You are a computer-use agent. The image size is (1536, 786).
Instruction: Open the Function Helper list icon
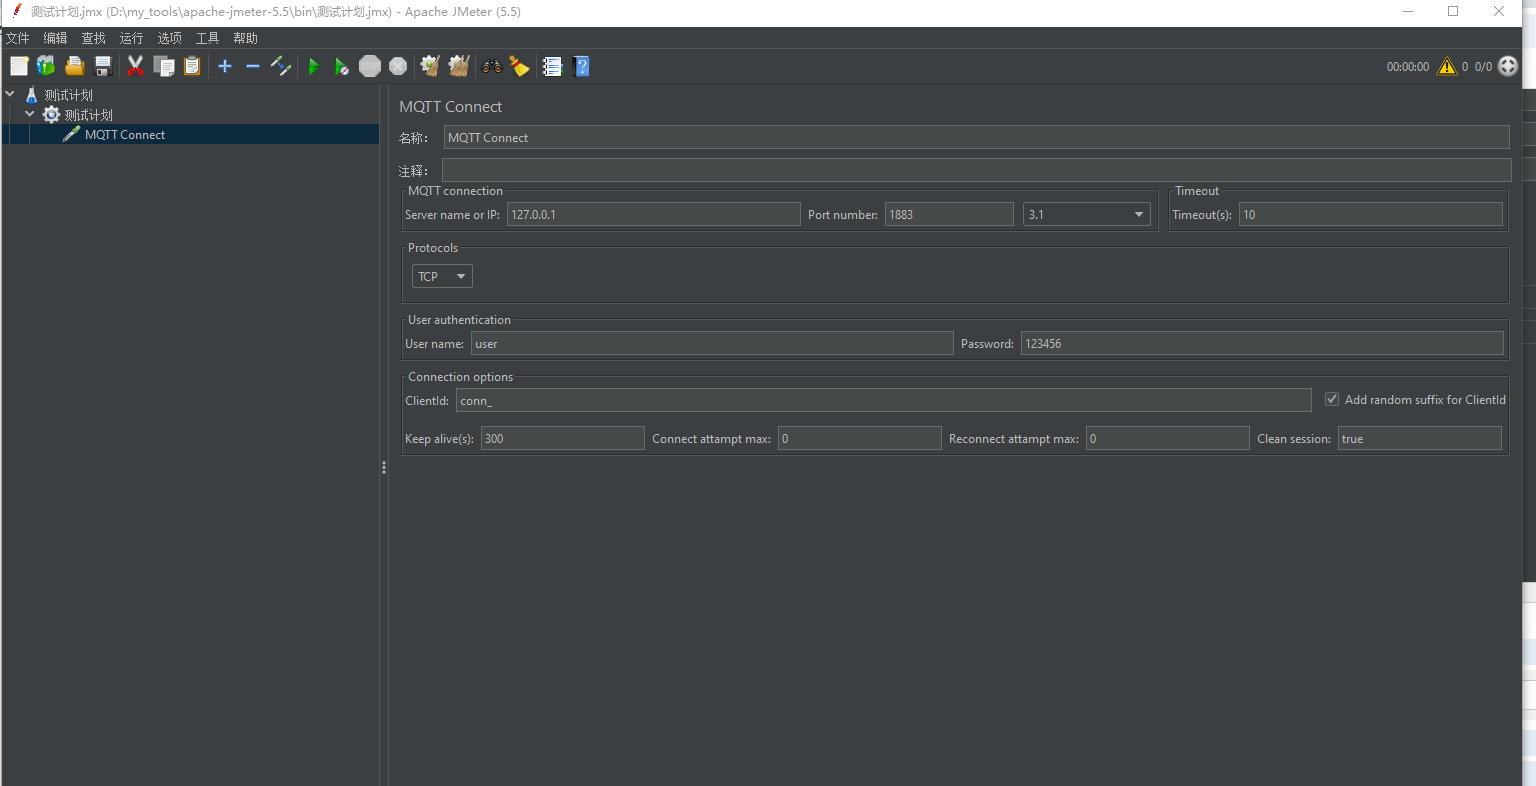(x=552, y=66)
